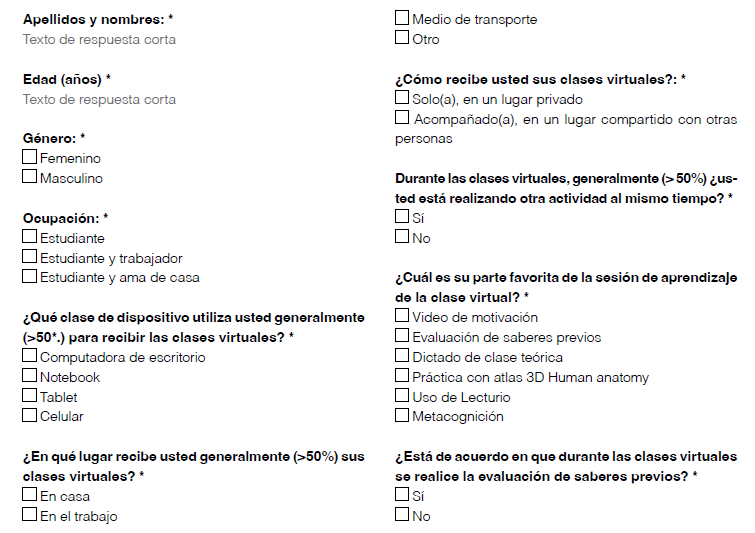The height and width of the screenshot is (533, 755).
Task: Check Solo(a), en un lugar privado
Action: (x=402, y=99)
